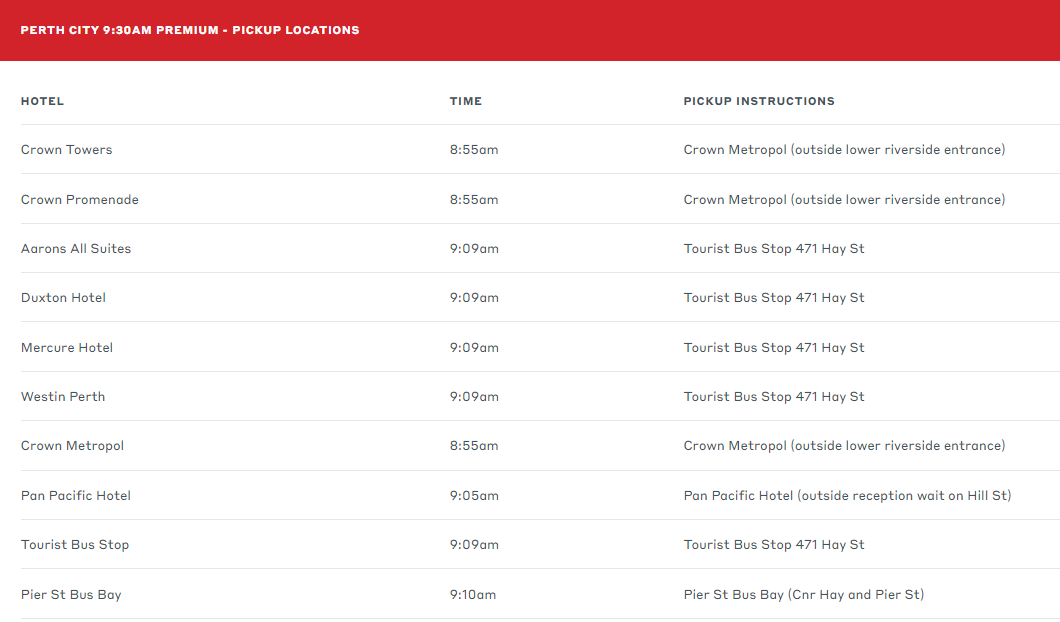Click the 8:55am time for Crown Promenade
The width and height of the screenshot is (1060, 622).
click(474, 199)
